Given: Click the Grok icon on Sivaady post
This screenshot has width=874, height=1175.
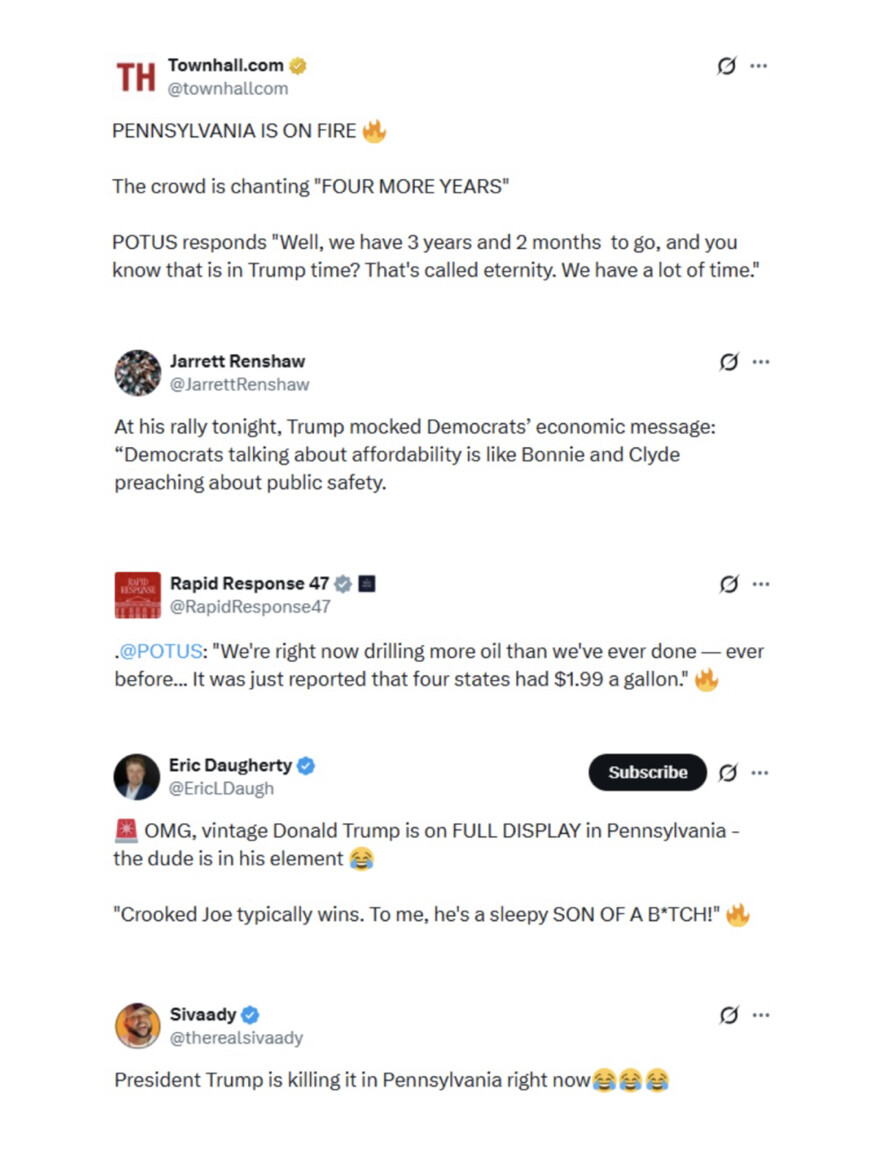Looking at the screenshot, I should click(x=729, y=1015).
